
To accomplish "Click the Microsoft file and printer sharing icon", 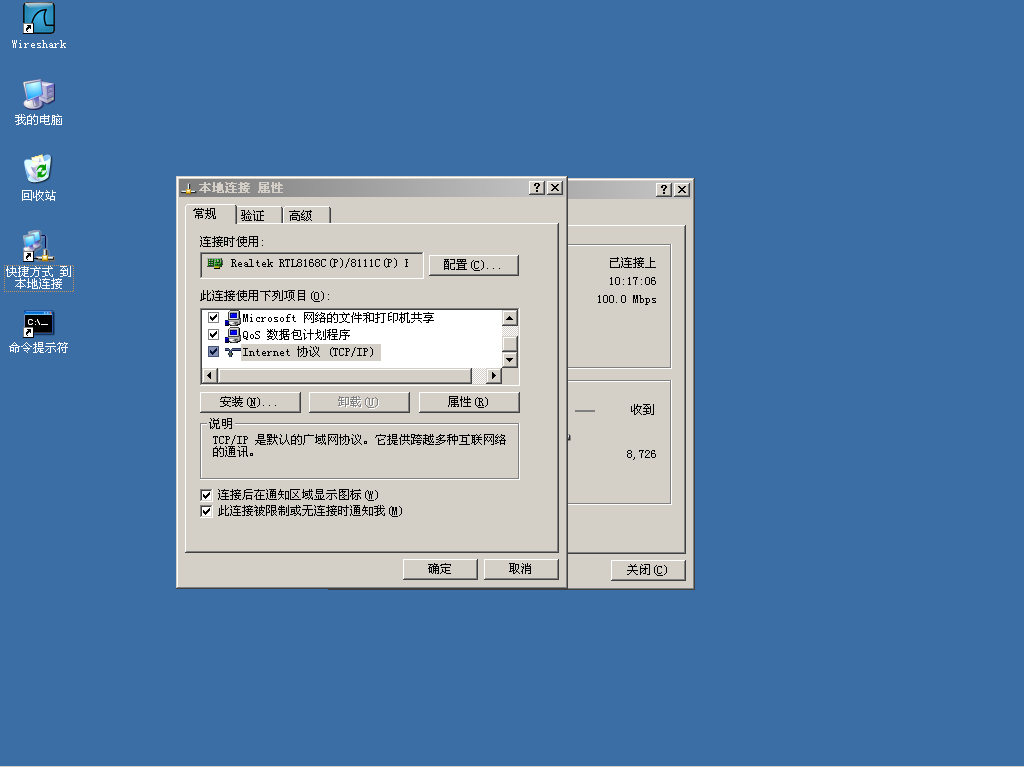I will pyautogui.click(x=232, y=318).
